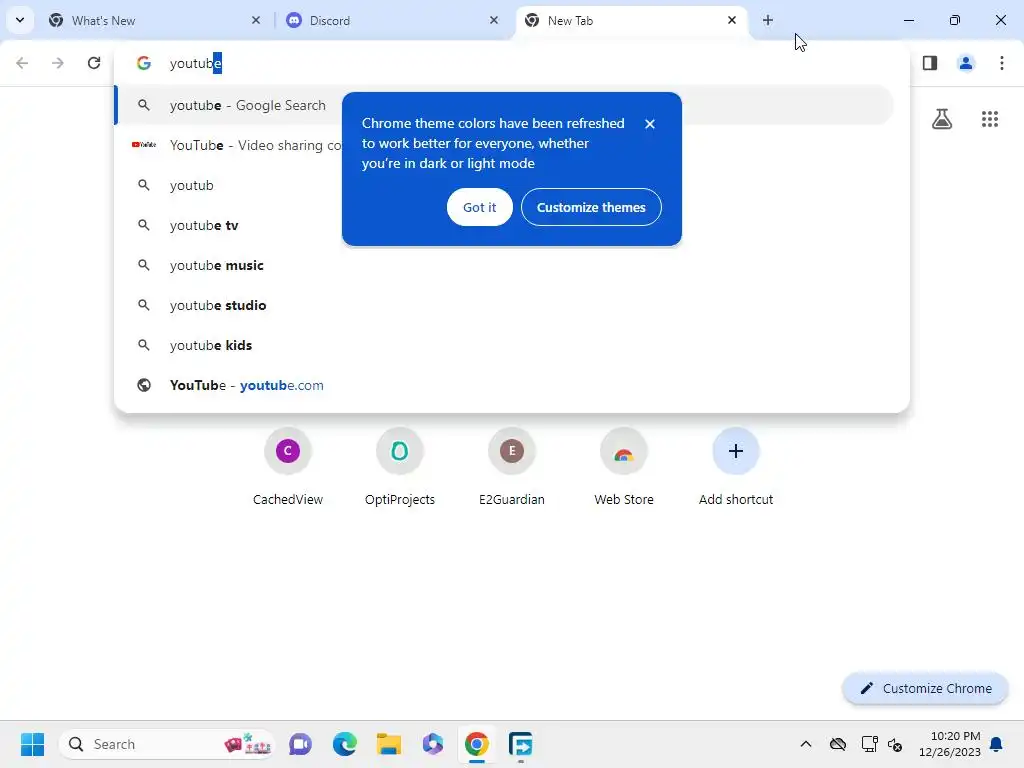Viewport: 1024px width, 768px height.
Task: Select the 'youtube studio' suggestion
Action: click(504, 305)
